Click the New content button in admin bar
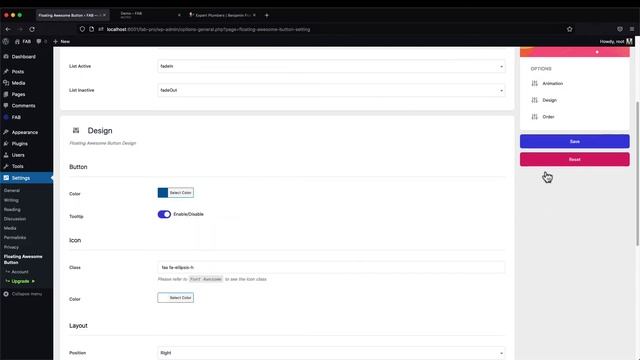This screenshot has width=640, height=360. pyautogui.click(x=62, y=41)
